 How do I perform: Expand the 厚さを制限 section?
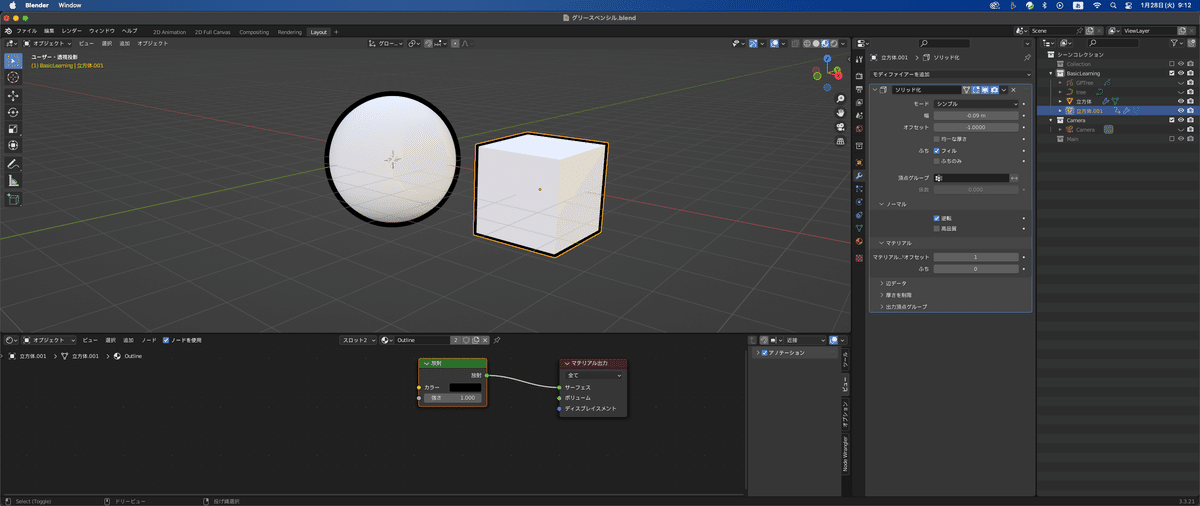896,295
